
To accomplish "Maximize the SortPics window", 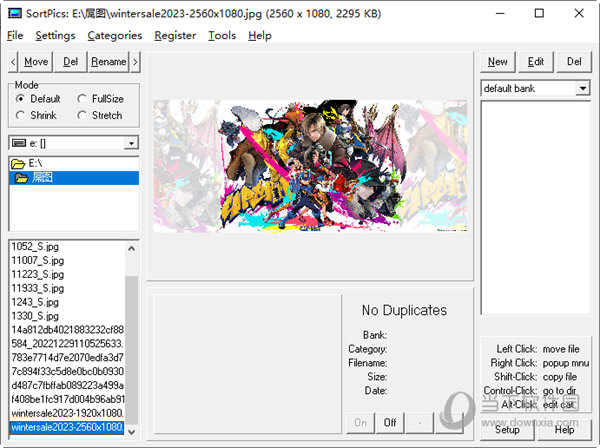I will (539, 14).
